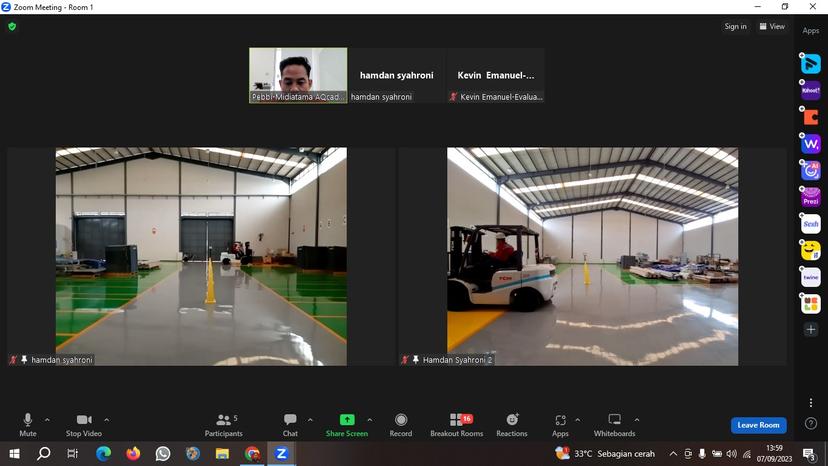The width and height of the screenshot is (828, 466).
Task: Click the Sign in button
Action: click(x=735, y=26)
